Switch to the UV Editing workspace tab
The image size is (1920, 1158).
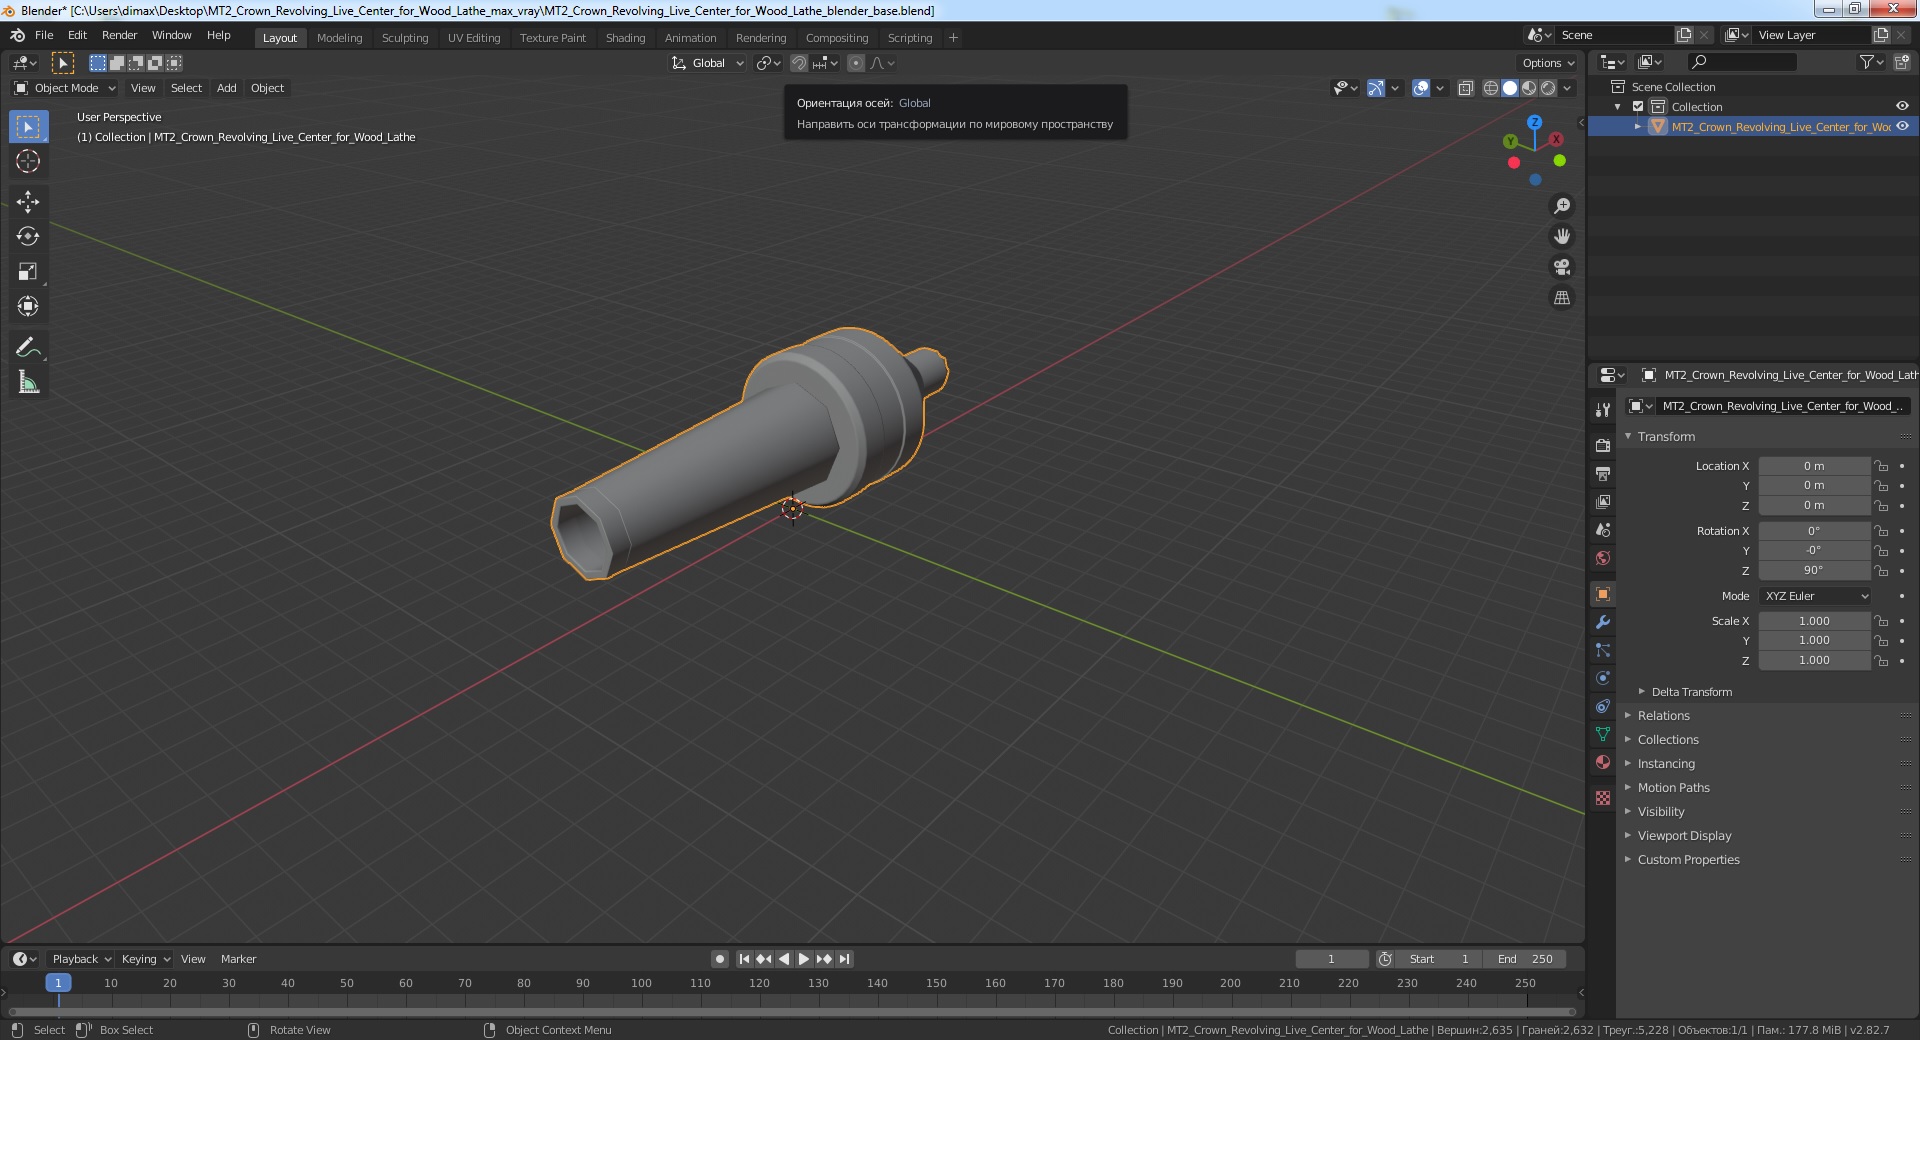point(474,38)
